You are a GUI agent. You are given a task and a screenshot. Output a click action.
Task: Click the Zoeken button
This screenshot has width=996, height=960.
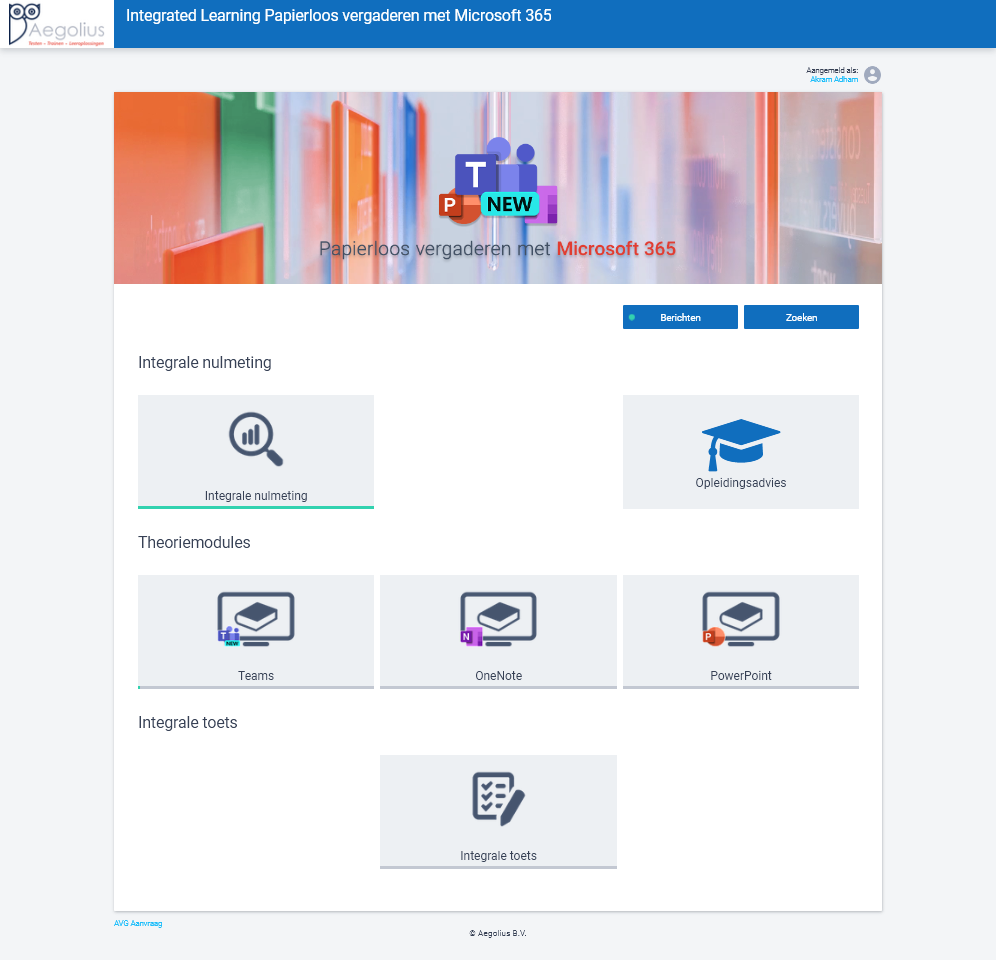(x=801, y=317)
